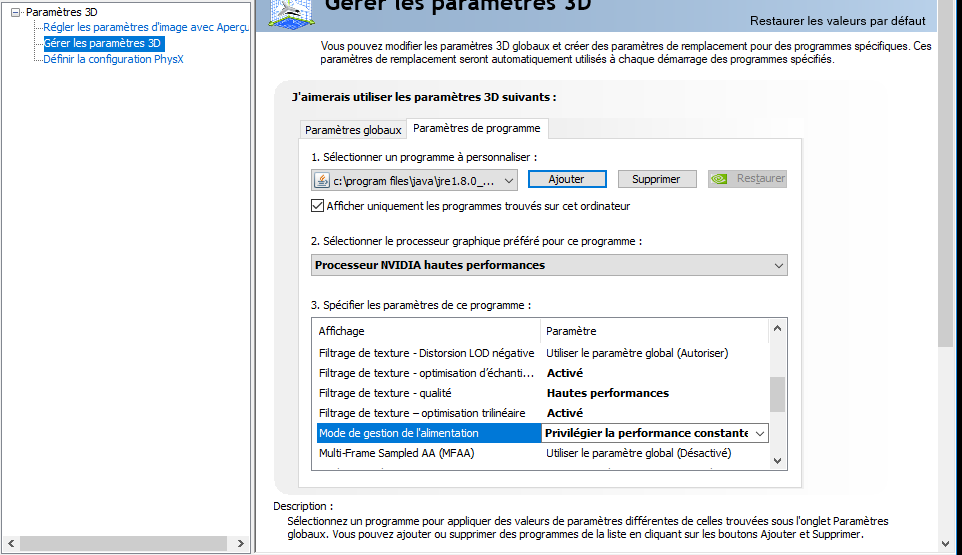
Task: Click the Supprimer button
Action: (x=656, y=179)
